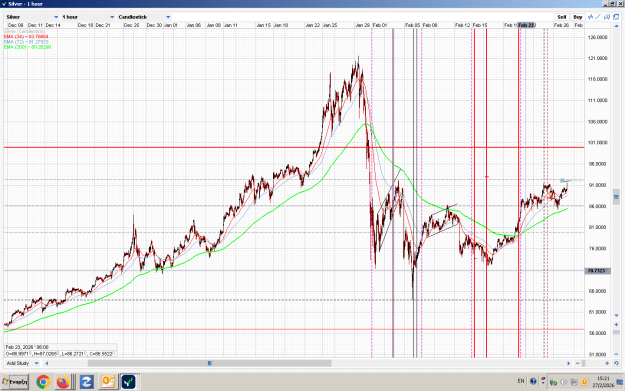The width and height of the screenshot is (625, 391).
Task: Click the volume speaker tray icon
Action: [x=564, y=382]
